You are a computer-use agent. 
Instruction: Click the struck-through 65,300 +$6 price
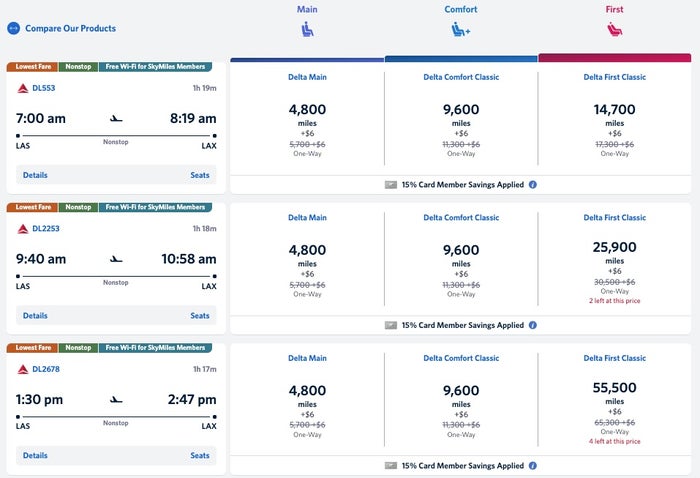(x=614, y=423)
